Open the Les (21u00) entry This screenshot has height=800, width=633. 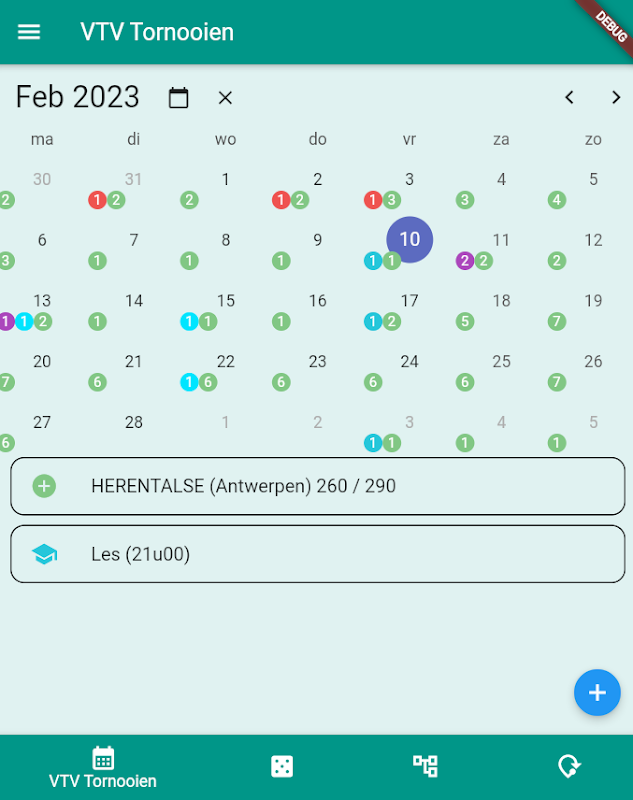[318, 554]
